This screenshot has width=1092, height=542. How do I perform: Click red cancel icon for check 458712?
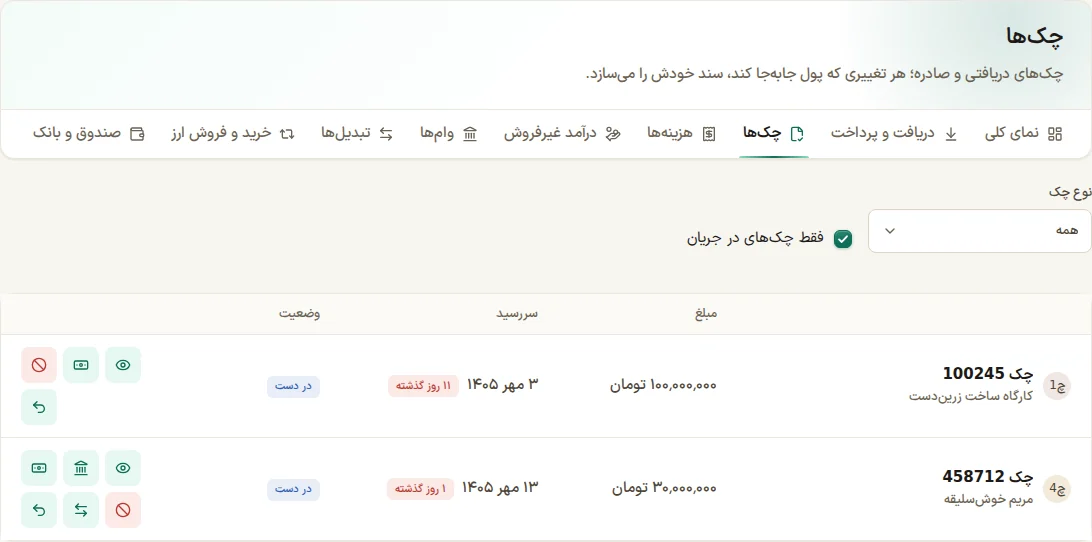pos(123,511)
